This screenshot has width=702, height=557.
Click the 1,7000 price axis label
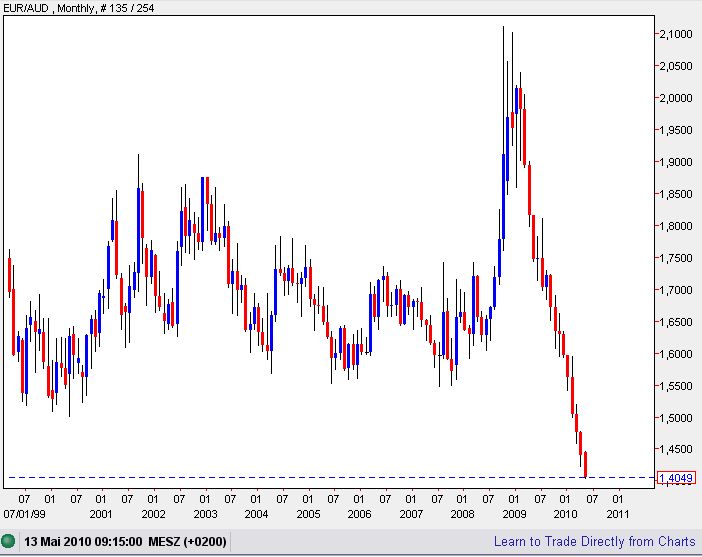pyautogui.click(x=676, y=290)
